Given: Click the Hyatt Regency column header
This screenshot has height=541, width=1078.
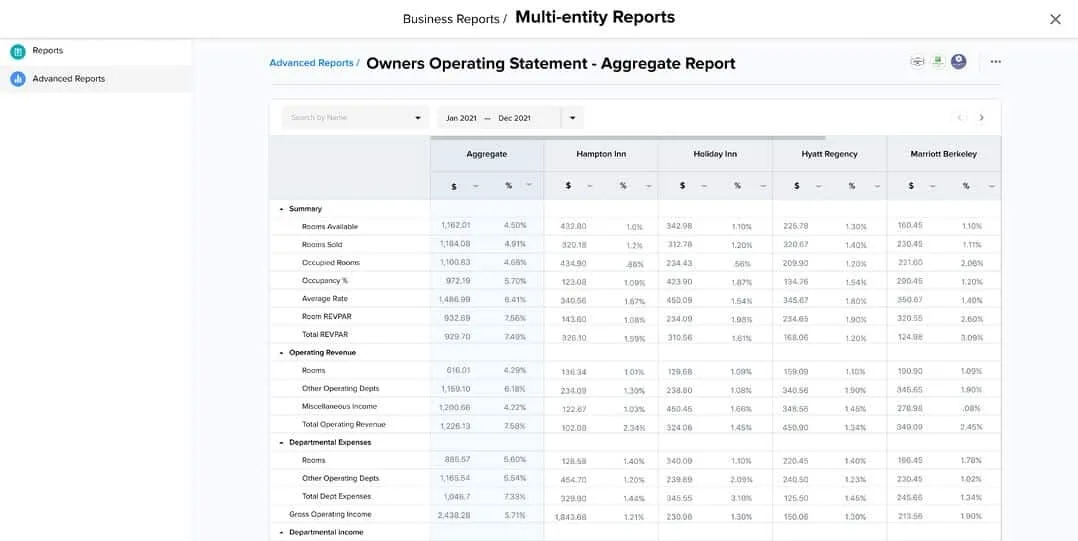Looking at the screenshot, I should (x=829, y=155).
